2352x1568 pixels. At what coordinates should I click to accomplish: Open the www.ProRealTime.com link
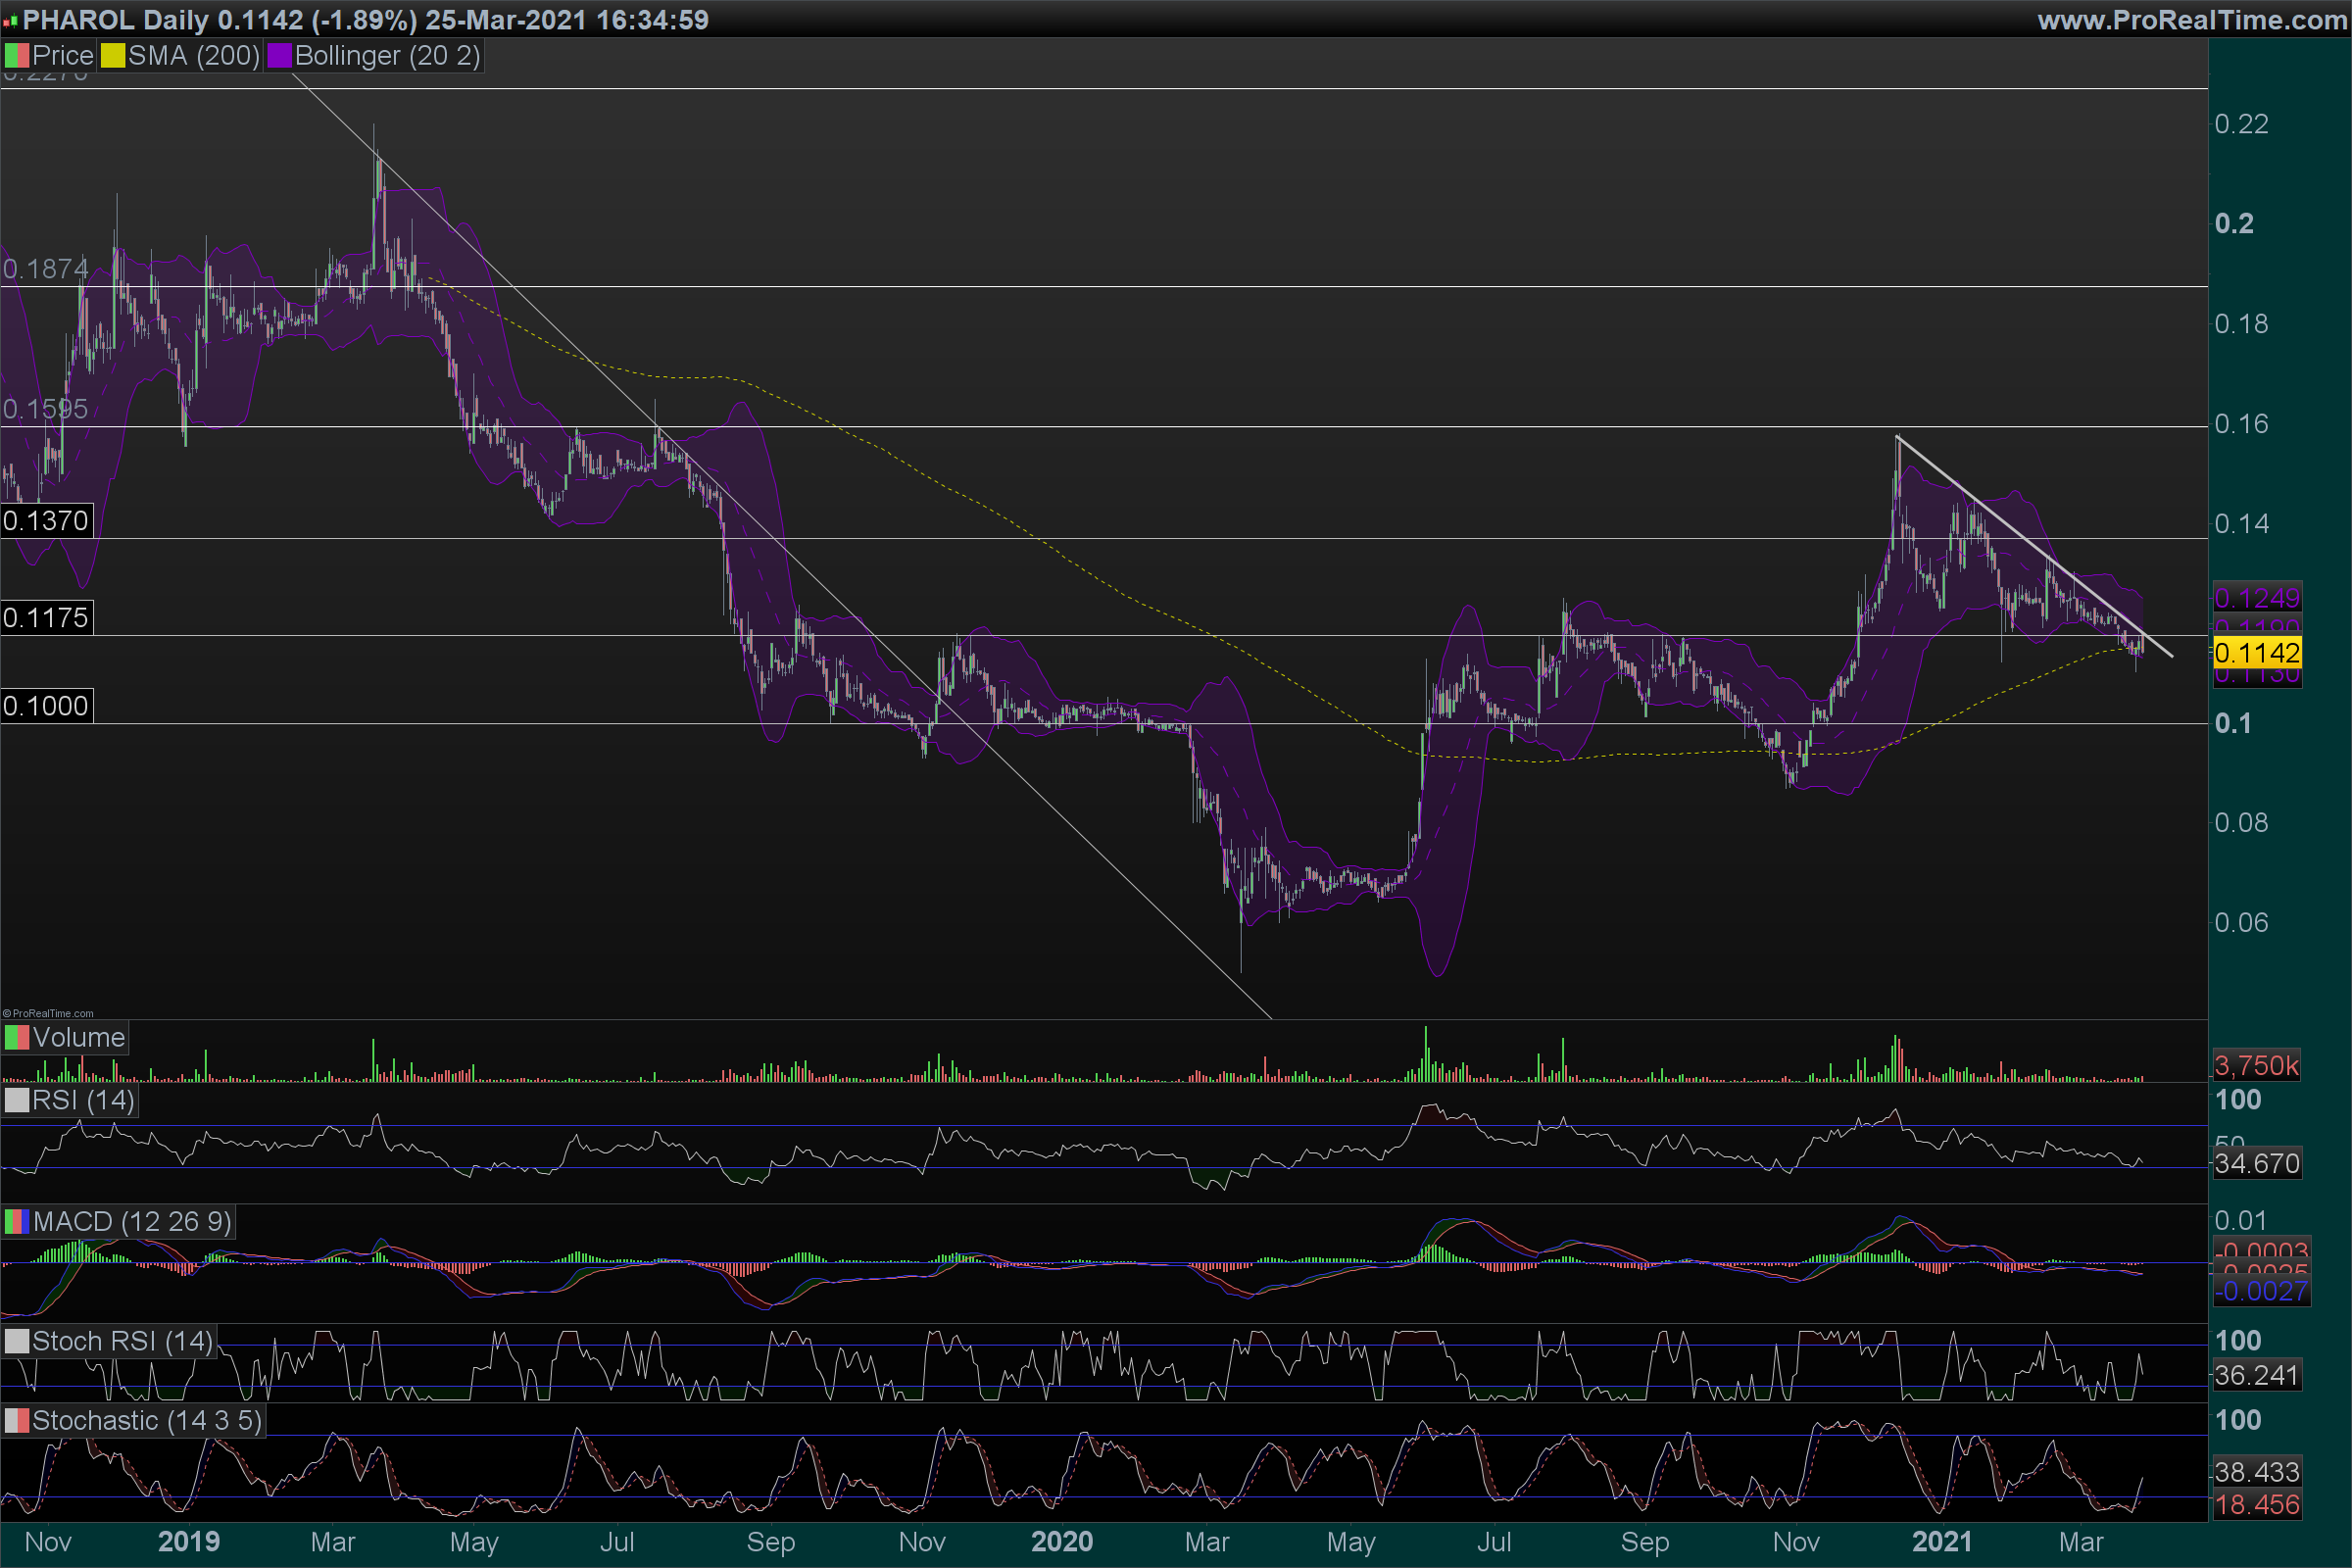tap(2192, 20)
